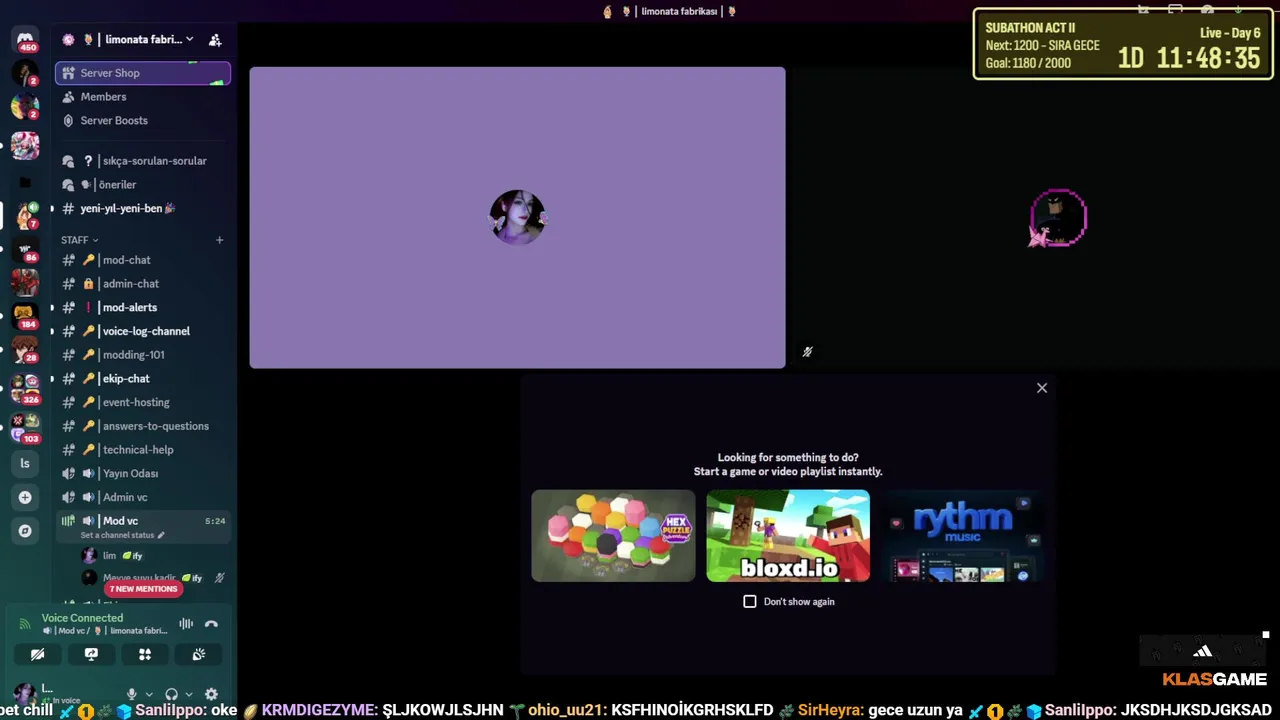
Task: Open noise suppression waveform icon
Action: tap(186, 624)
